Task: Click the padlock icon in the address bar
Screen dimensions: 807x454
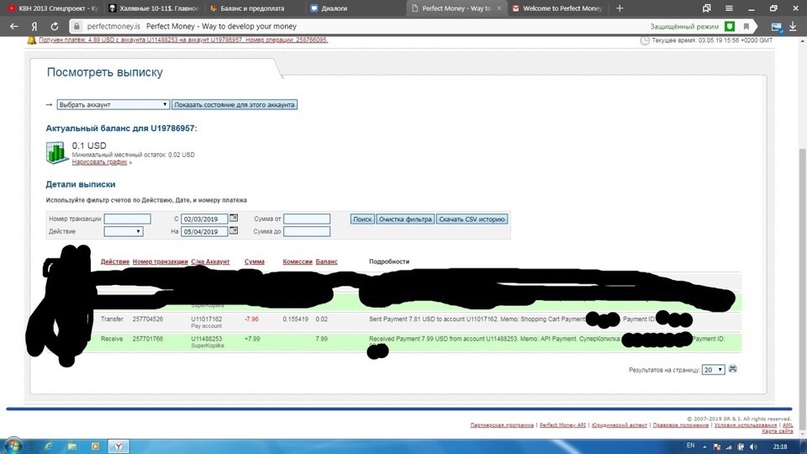Action: tap(77, 26)
